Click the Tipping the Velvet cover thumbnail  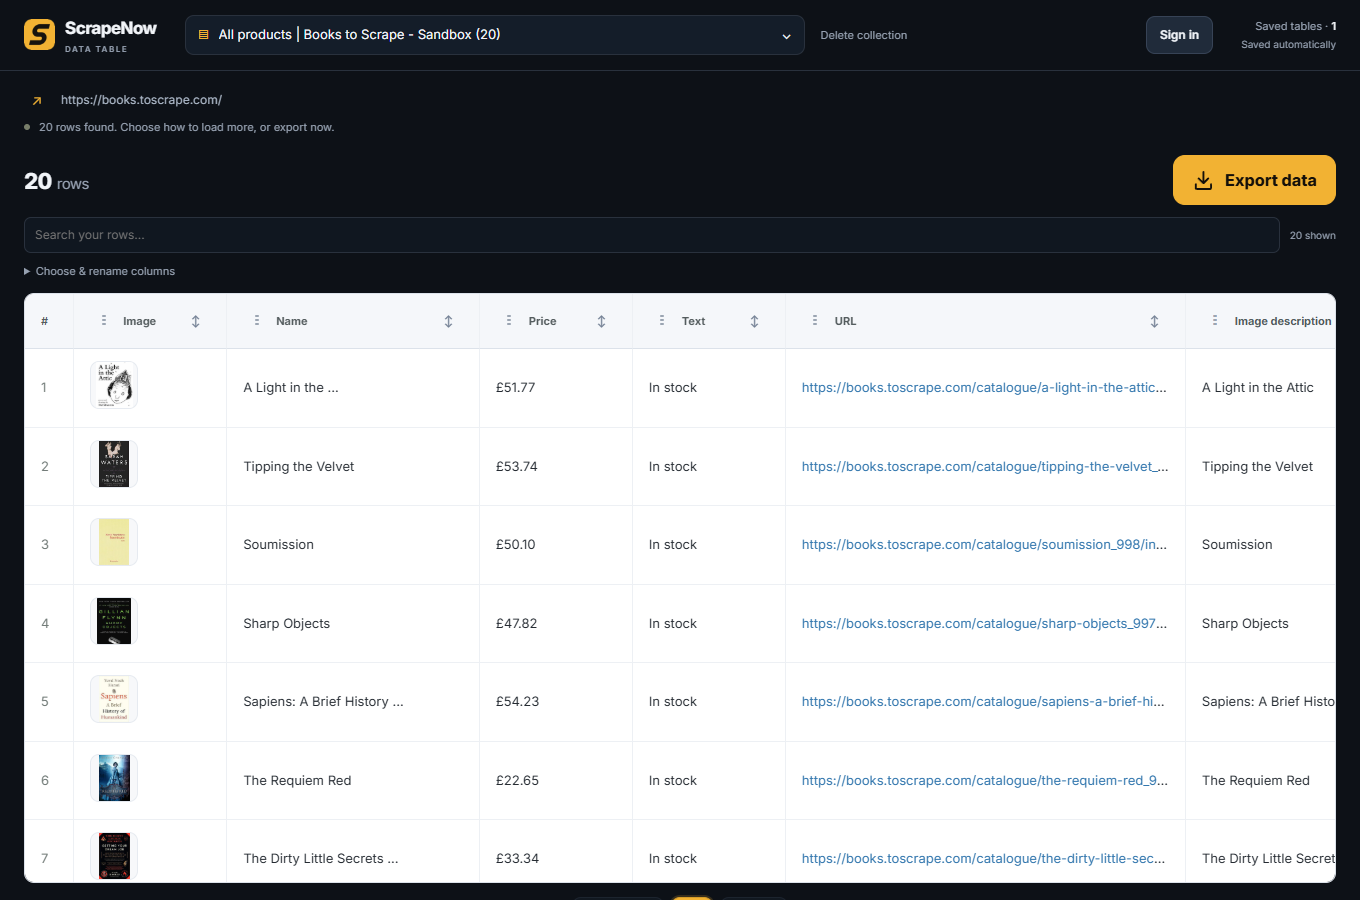(114, 464)
